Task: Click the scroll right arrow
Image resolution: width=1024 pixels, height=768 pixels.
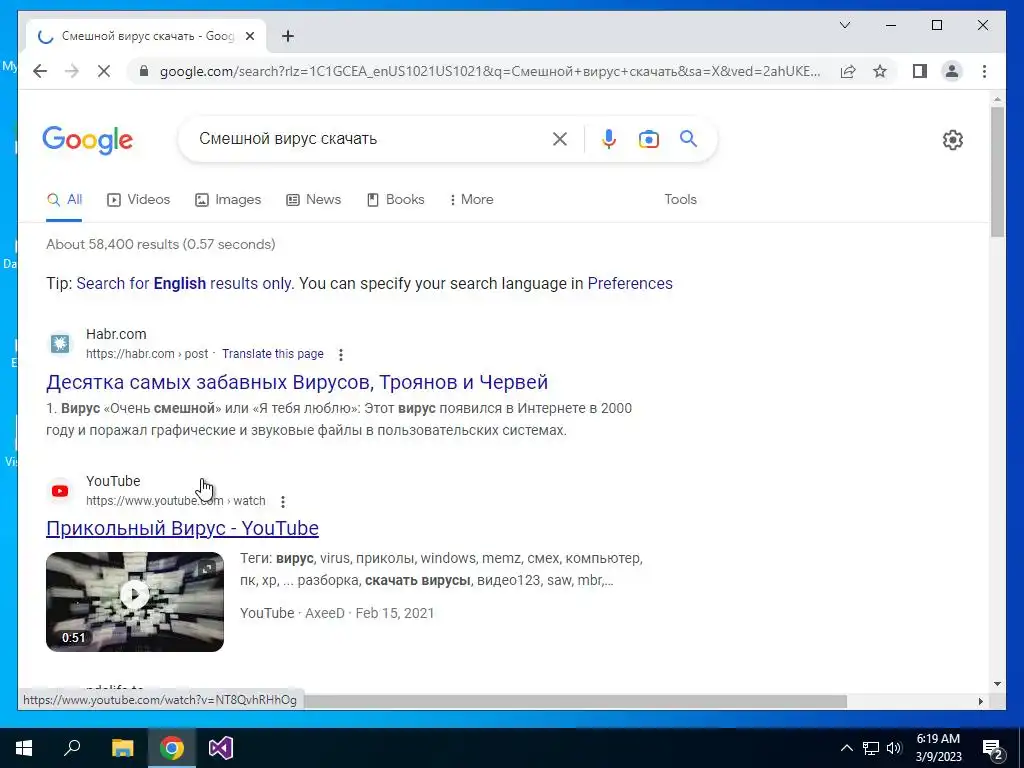Action: click(980, 701)
